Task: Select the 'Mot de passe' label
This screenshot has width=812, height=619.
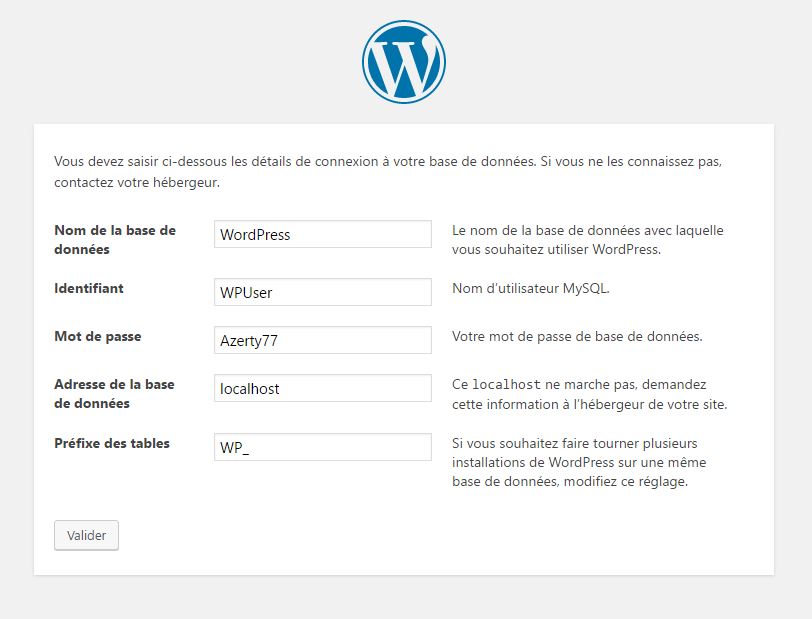Action: 97,336
